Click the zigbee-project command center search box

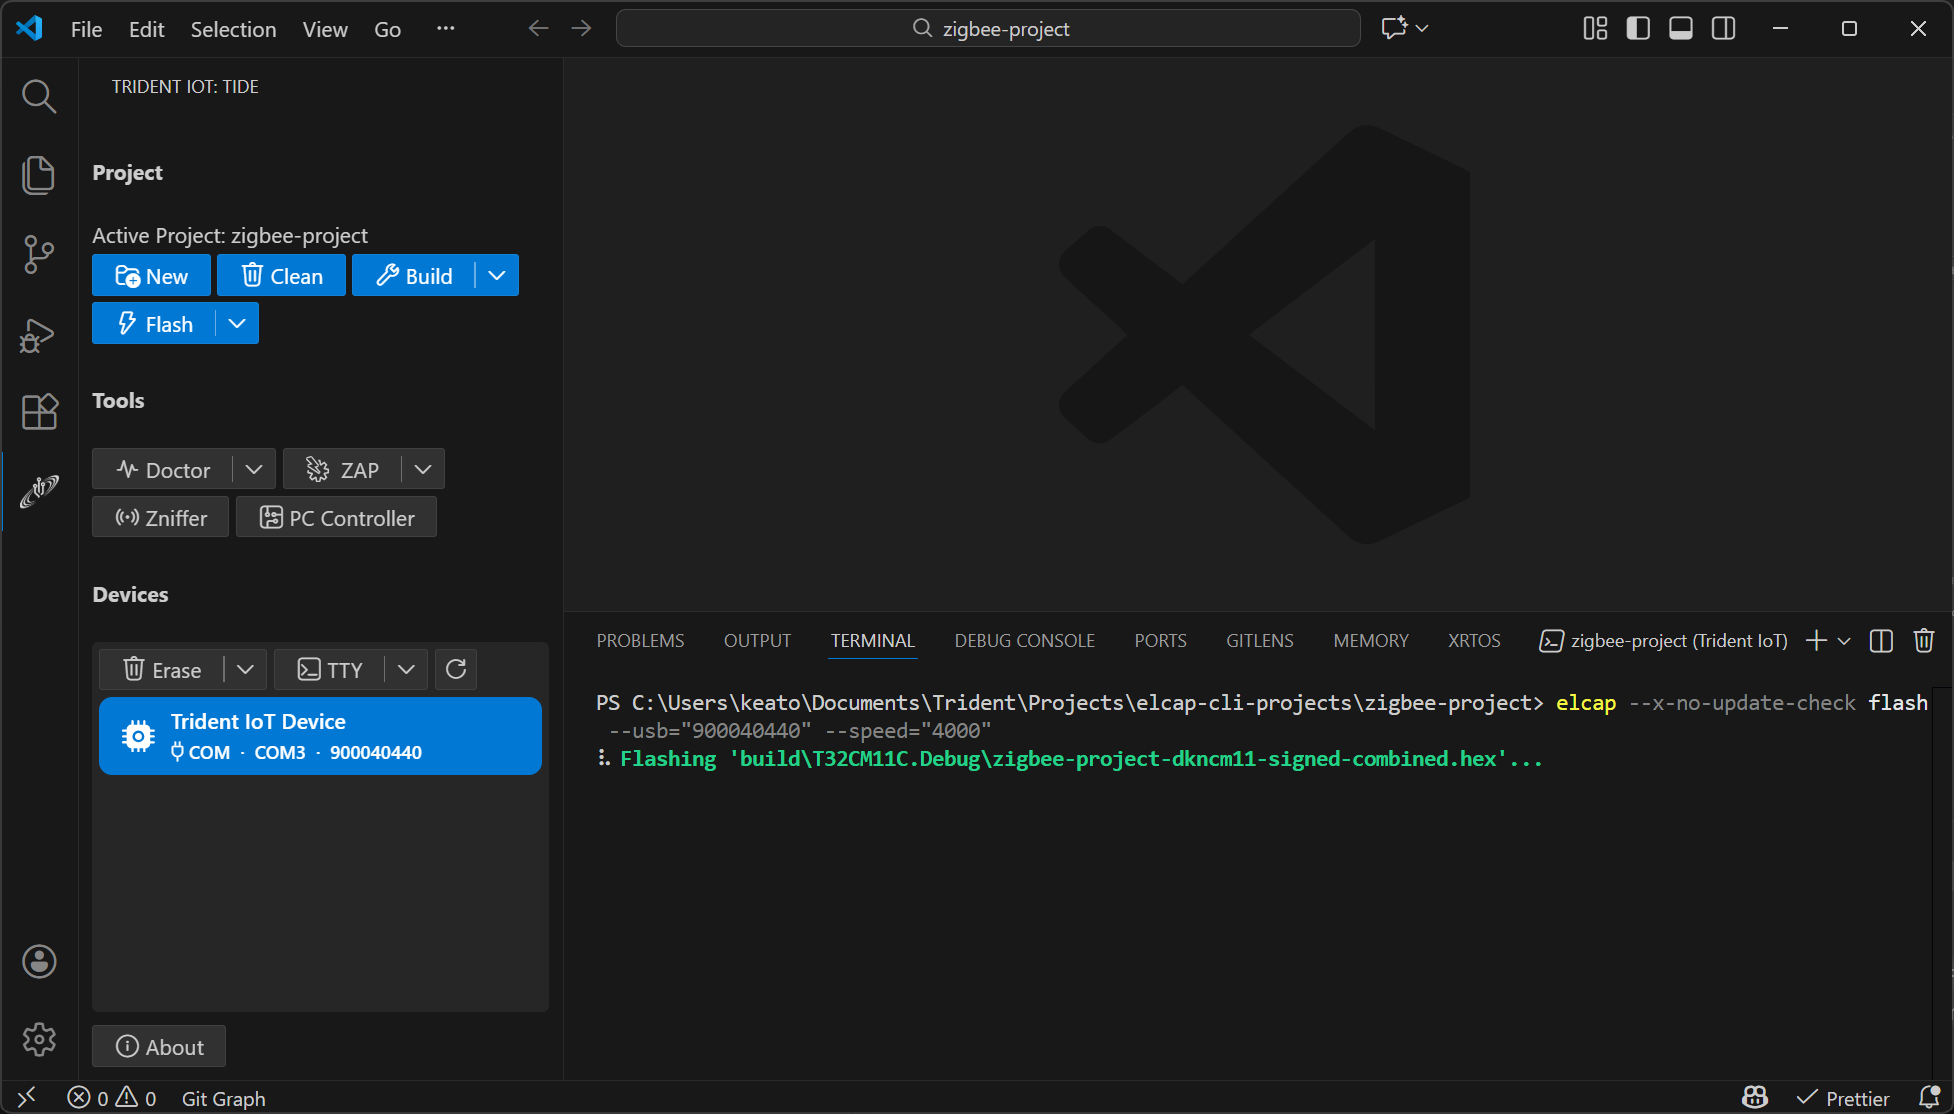point(988,29)
